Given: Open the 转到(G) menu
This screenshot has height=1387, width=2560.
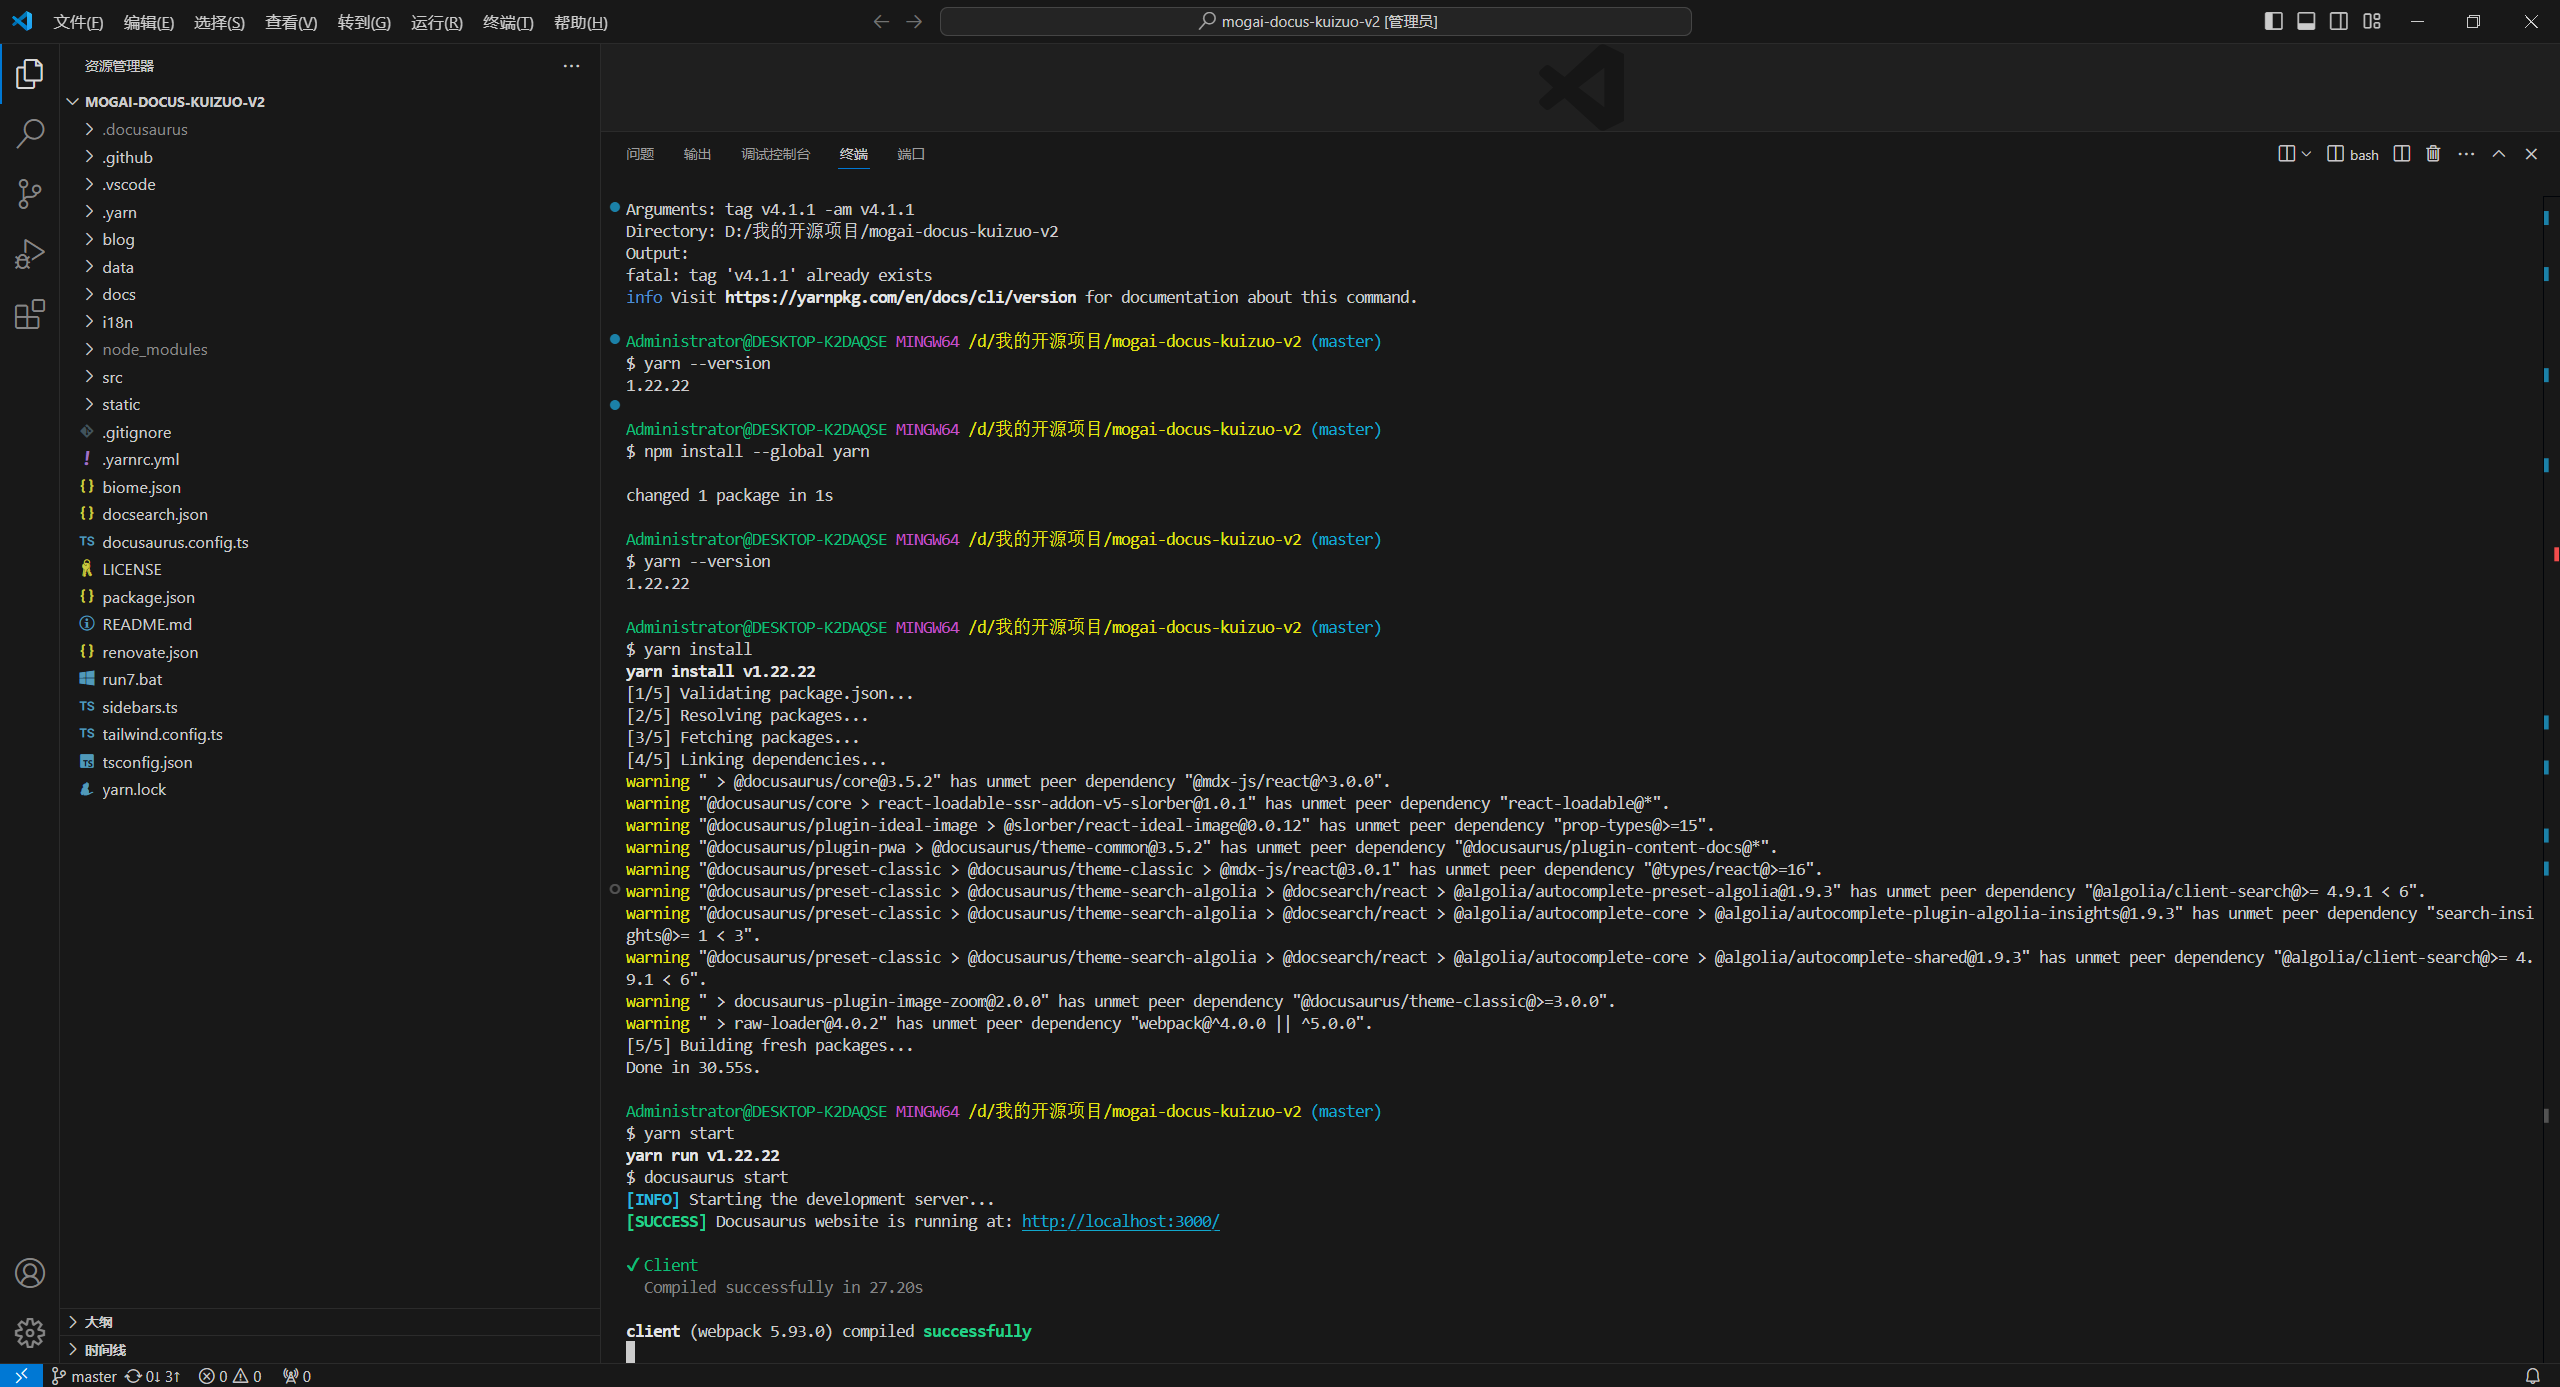Looking at the screenshot, I should pyautogui.click(x=364, y=22).
